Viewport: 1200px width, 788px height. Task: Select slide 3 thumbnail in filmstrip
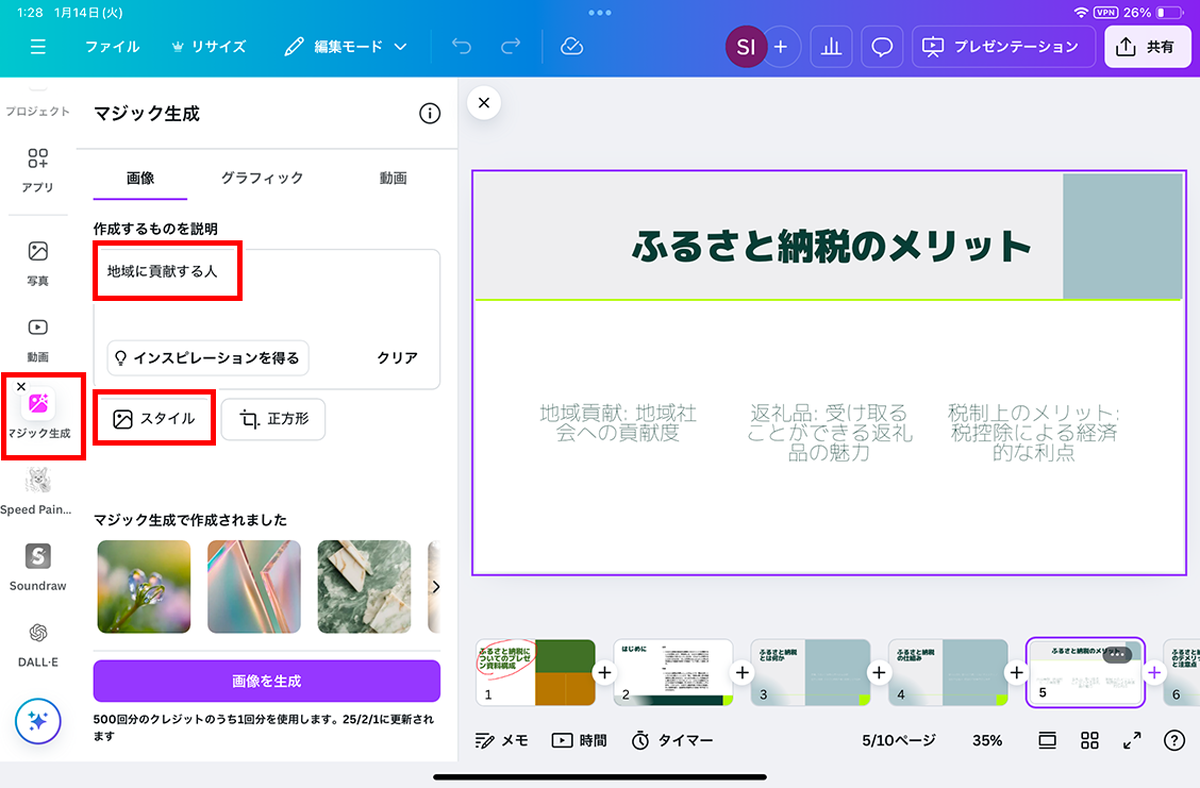click(x=810, y=673)
